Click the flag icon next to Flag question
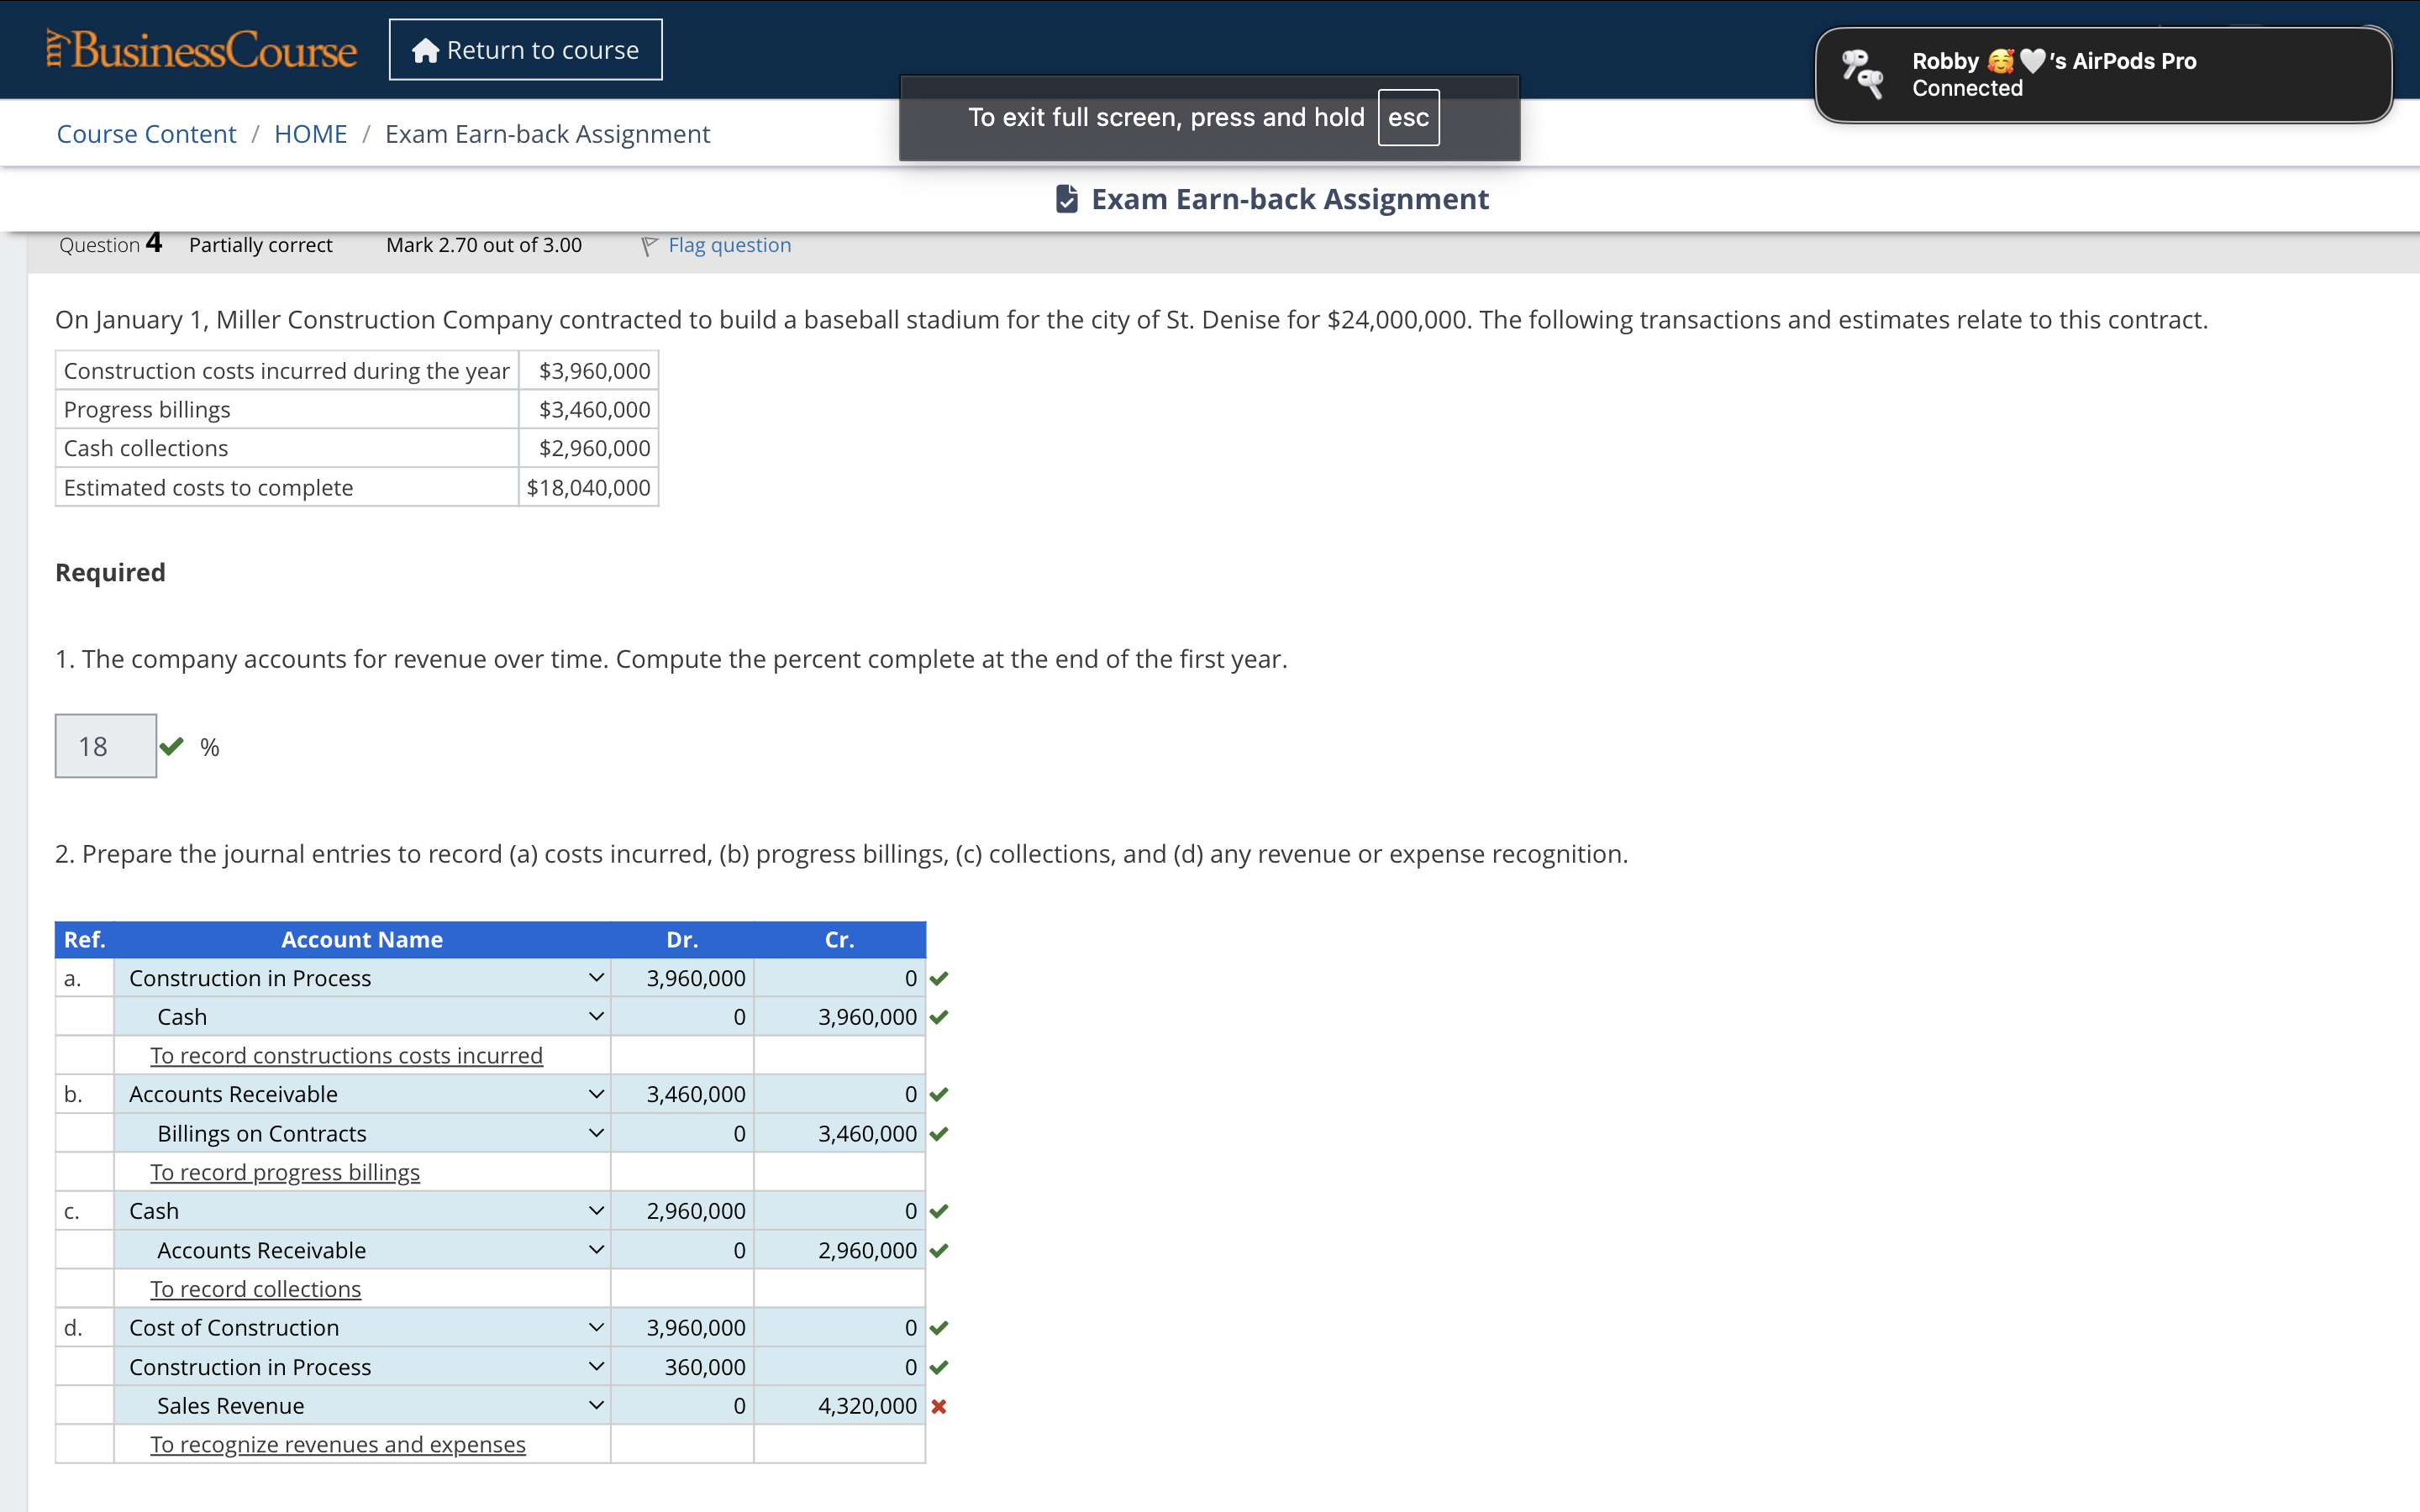Screen dimensions: 2420x1512 [x=649, y=245]
